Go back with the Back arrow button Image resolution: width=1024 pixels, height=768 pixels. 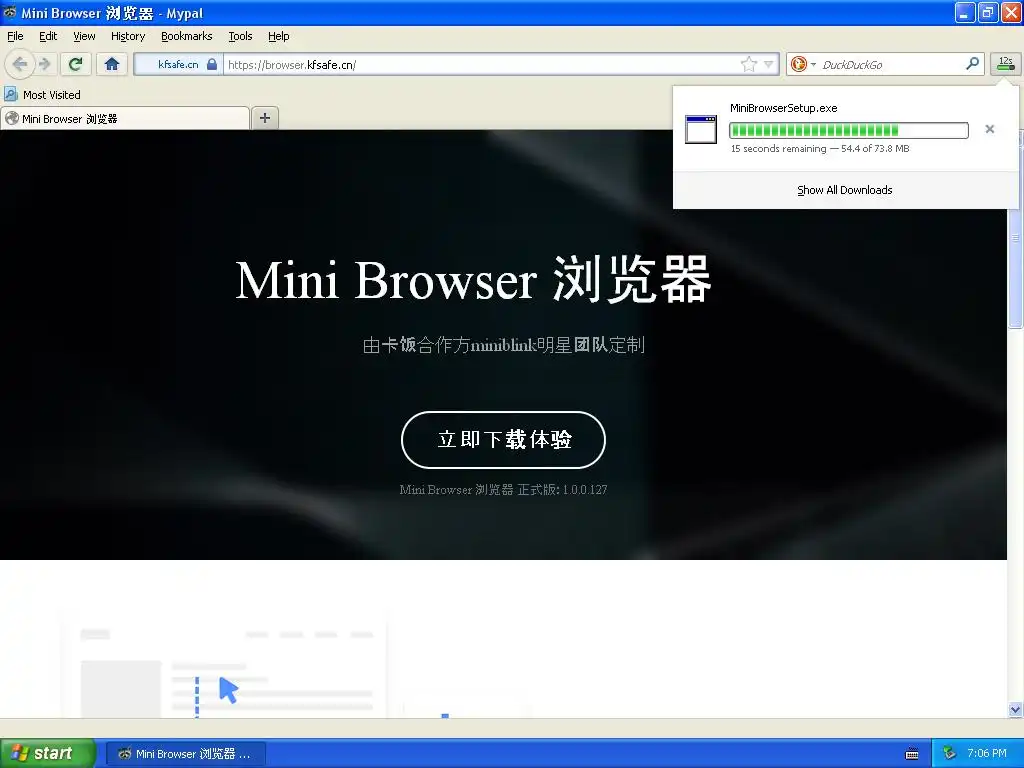[20, 64]
